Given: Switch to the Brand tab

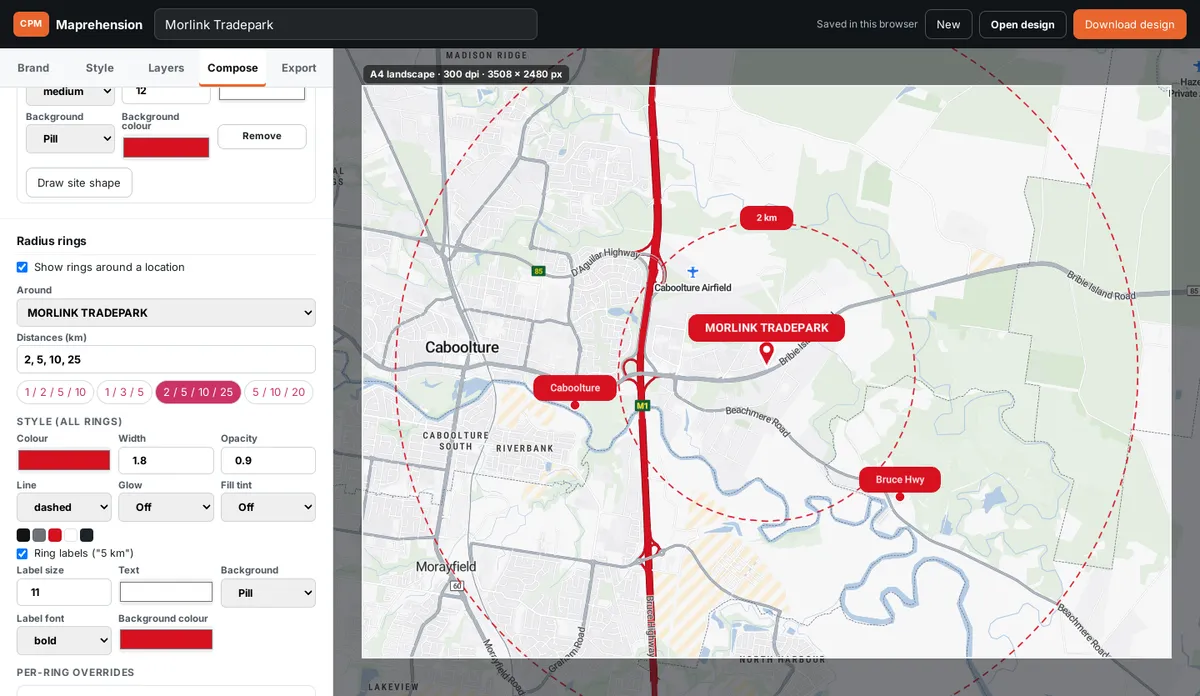Looking at the screenshot, I should (x=33, y=68).
